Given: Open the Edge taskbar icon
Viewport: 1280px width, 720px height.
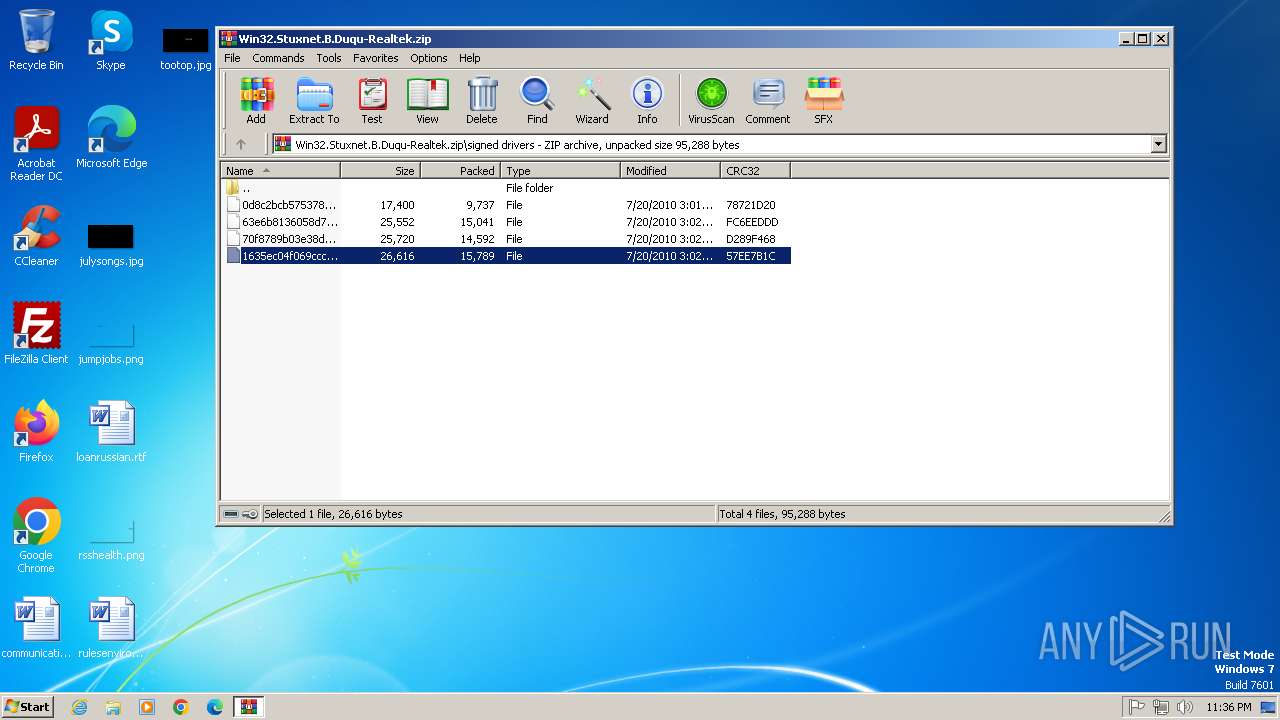Looking at the screenshot, I should (215, 707).
